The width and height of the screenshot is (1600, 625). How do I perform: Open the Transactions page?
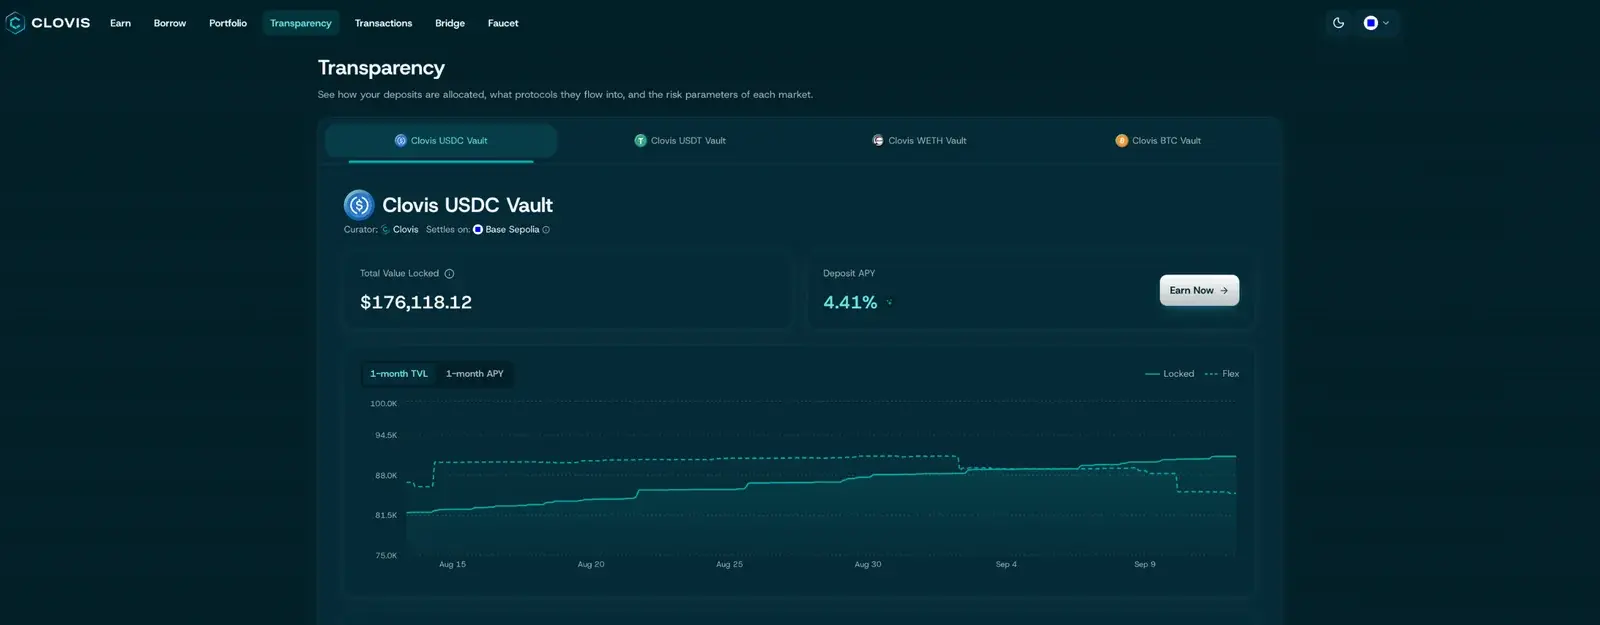pos(383,23)
